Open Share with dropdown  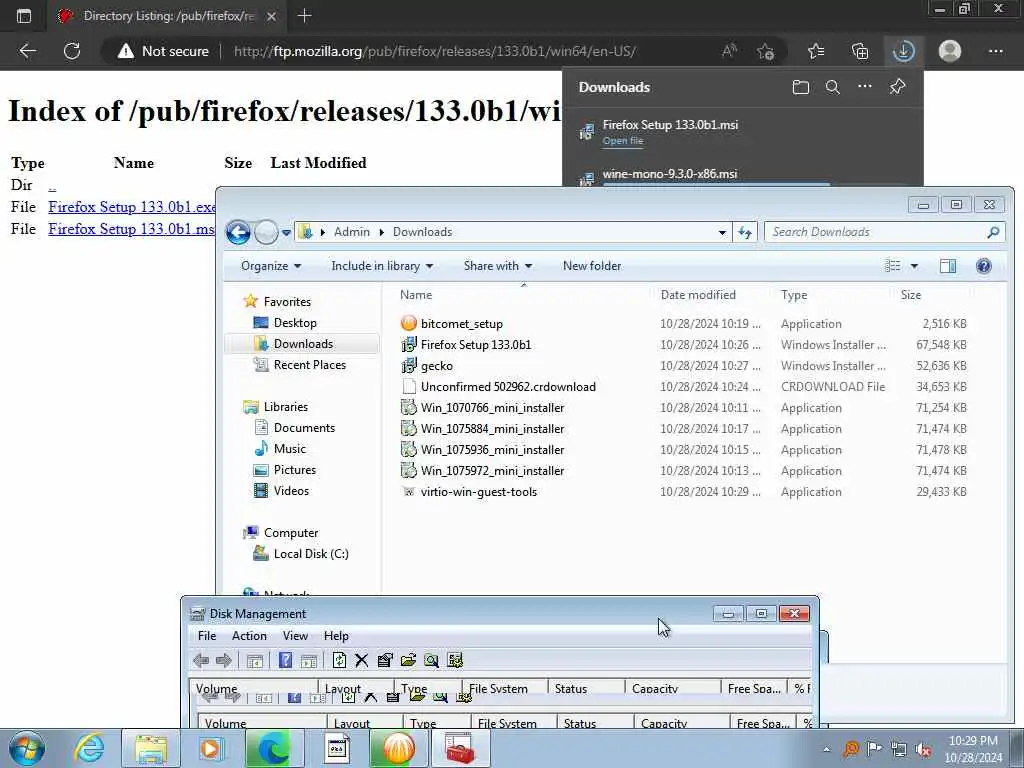498,266
